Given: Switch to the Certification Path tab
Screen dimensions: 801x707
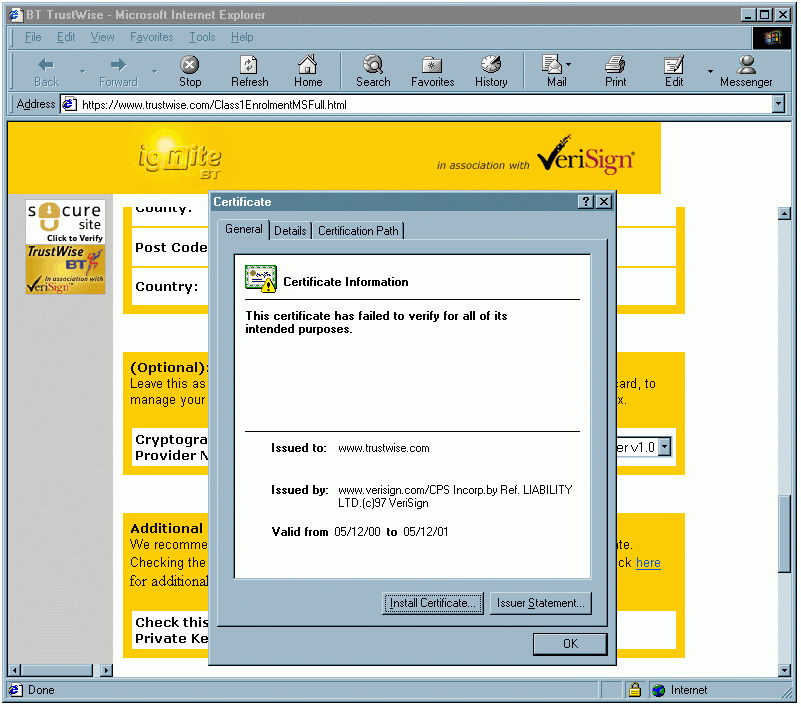Looking at the screenshot, I should click(x=358, y=231).
